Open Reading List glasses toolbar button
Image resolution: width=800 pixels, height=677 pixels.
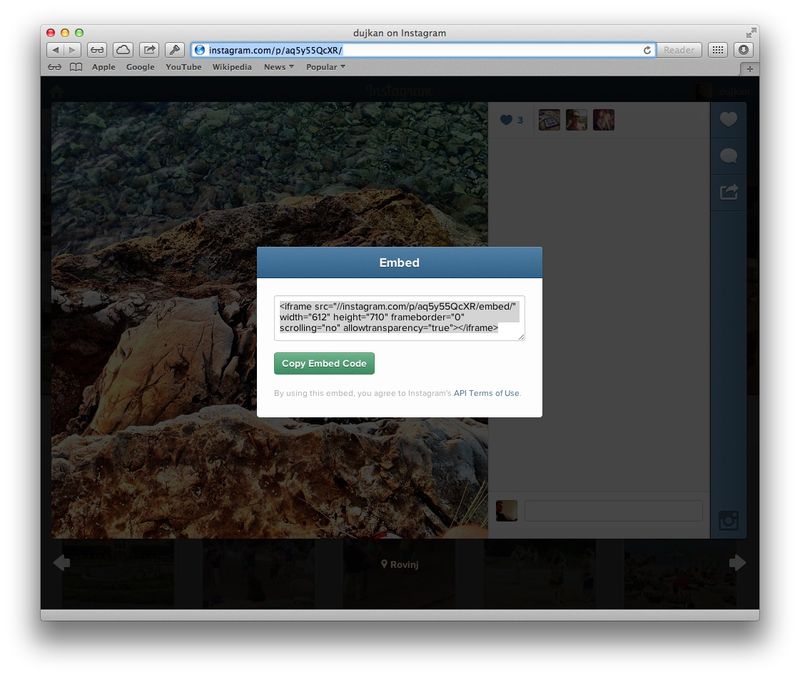tap(97, 50)
